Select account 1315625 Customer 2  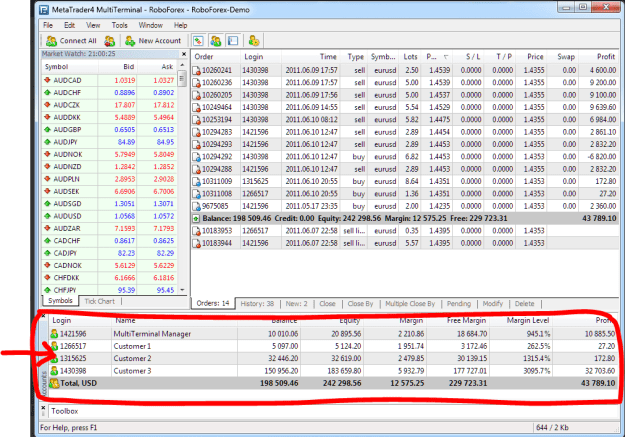(x=333, y=358)
